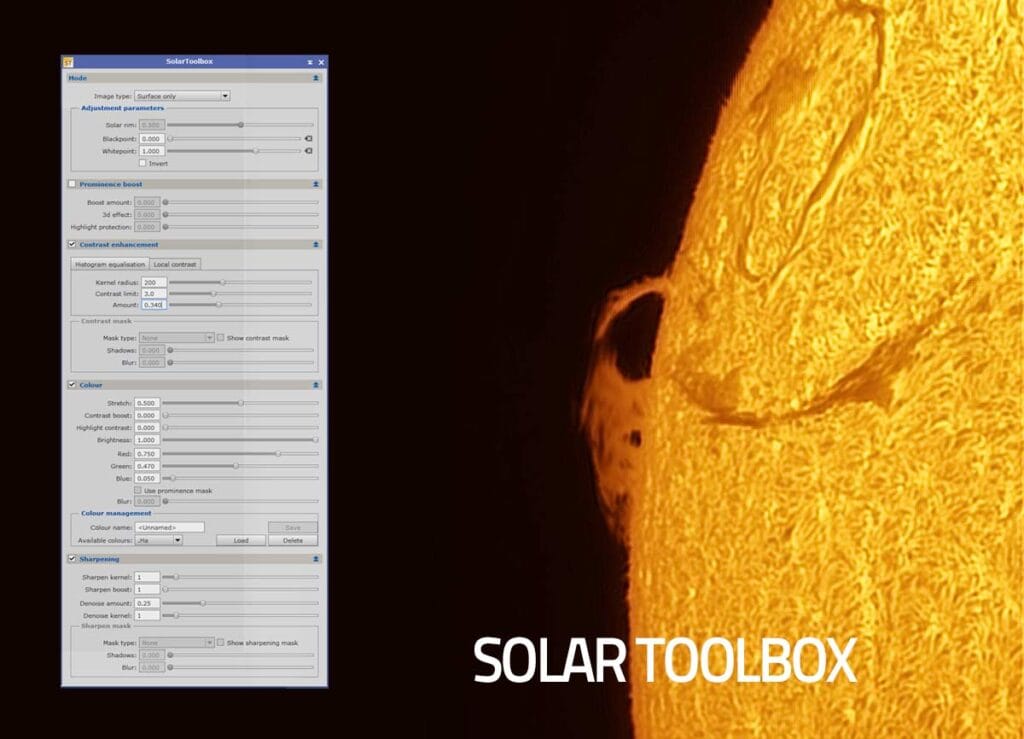
Task: Switch to the Local contrast tab
Action: pyautogui.click(x=175, y=263)
